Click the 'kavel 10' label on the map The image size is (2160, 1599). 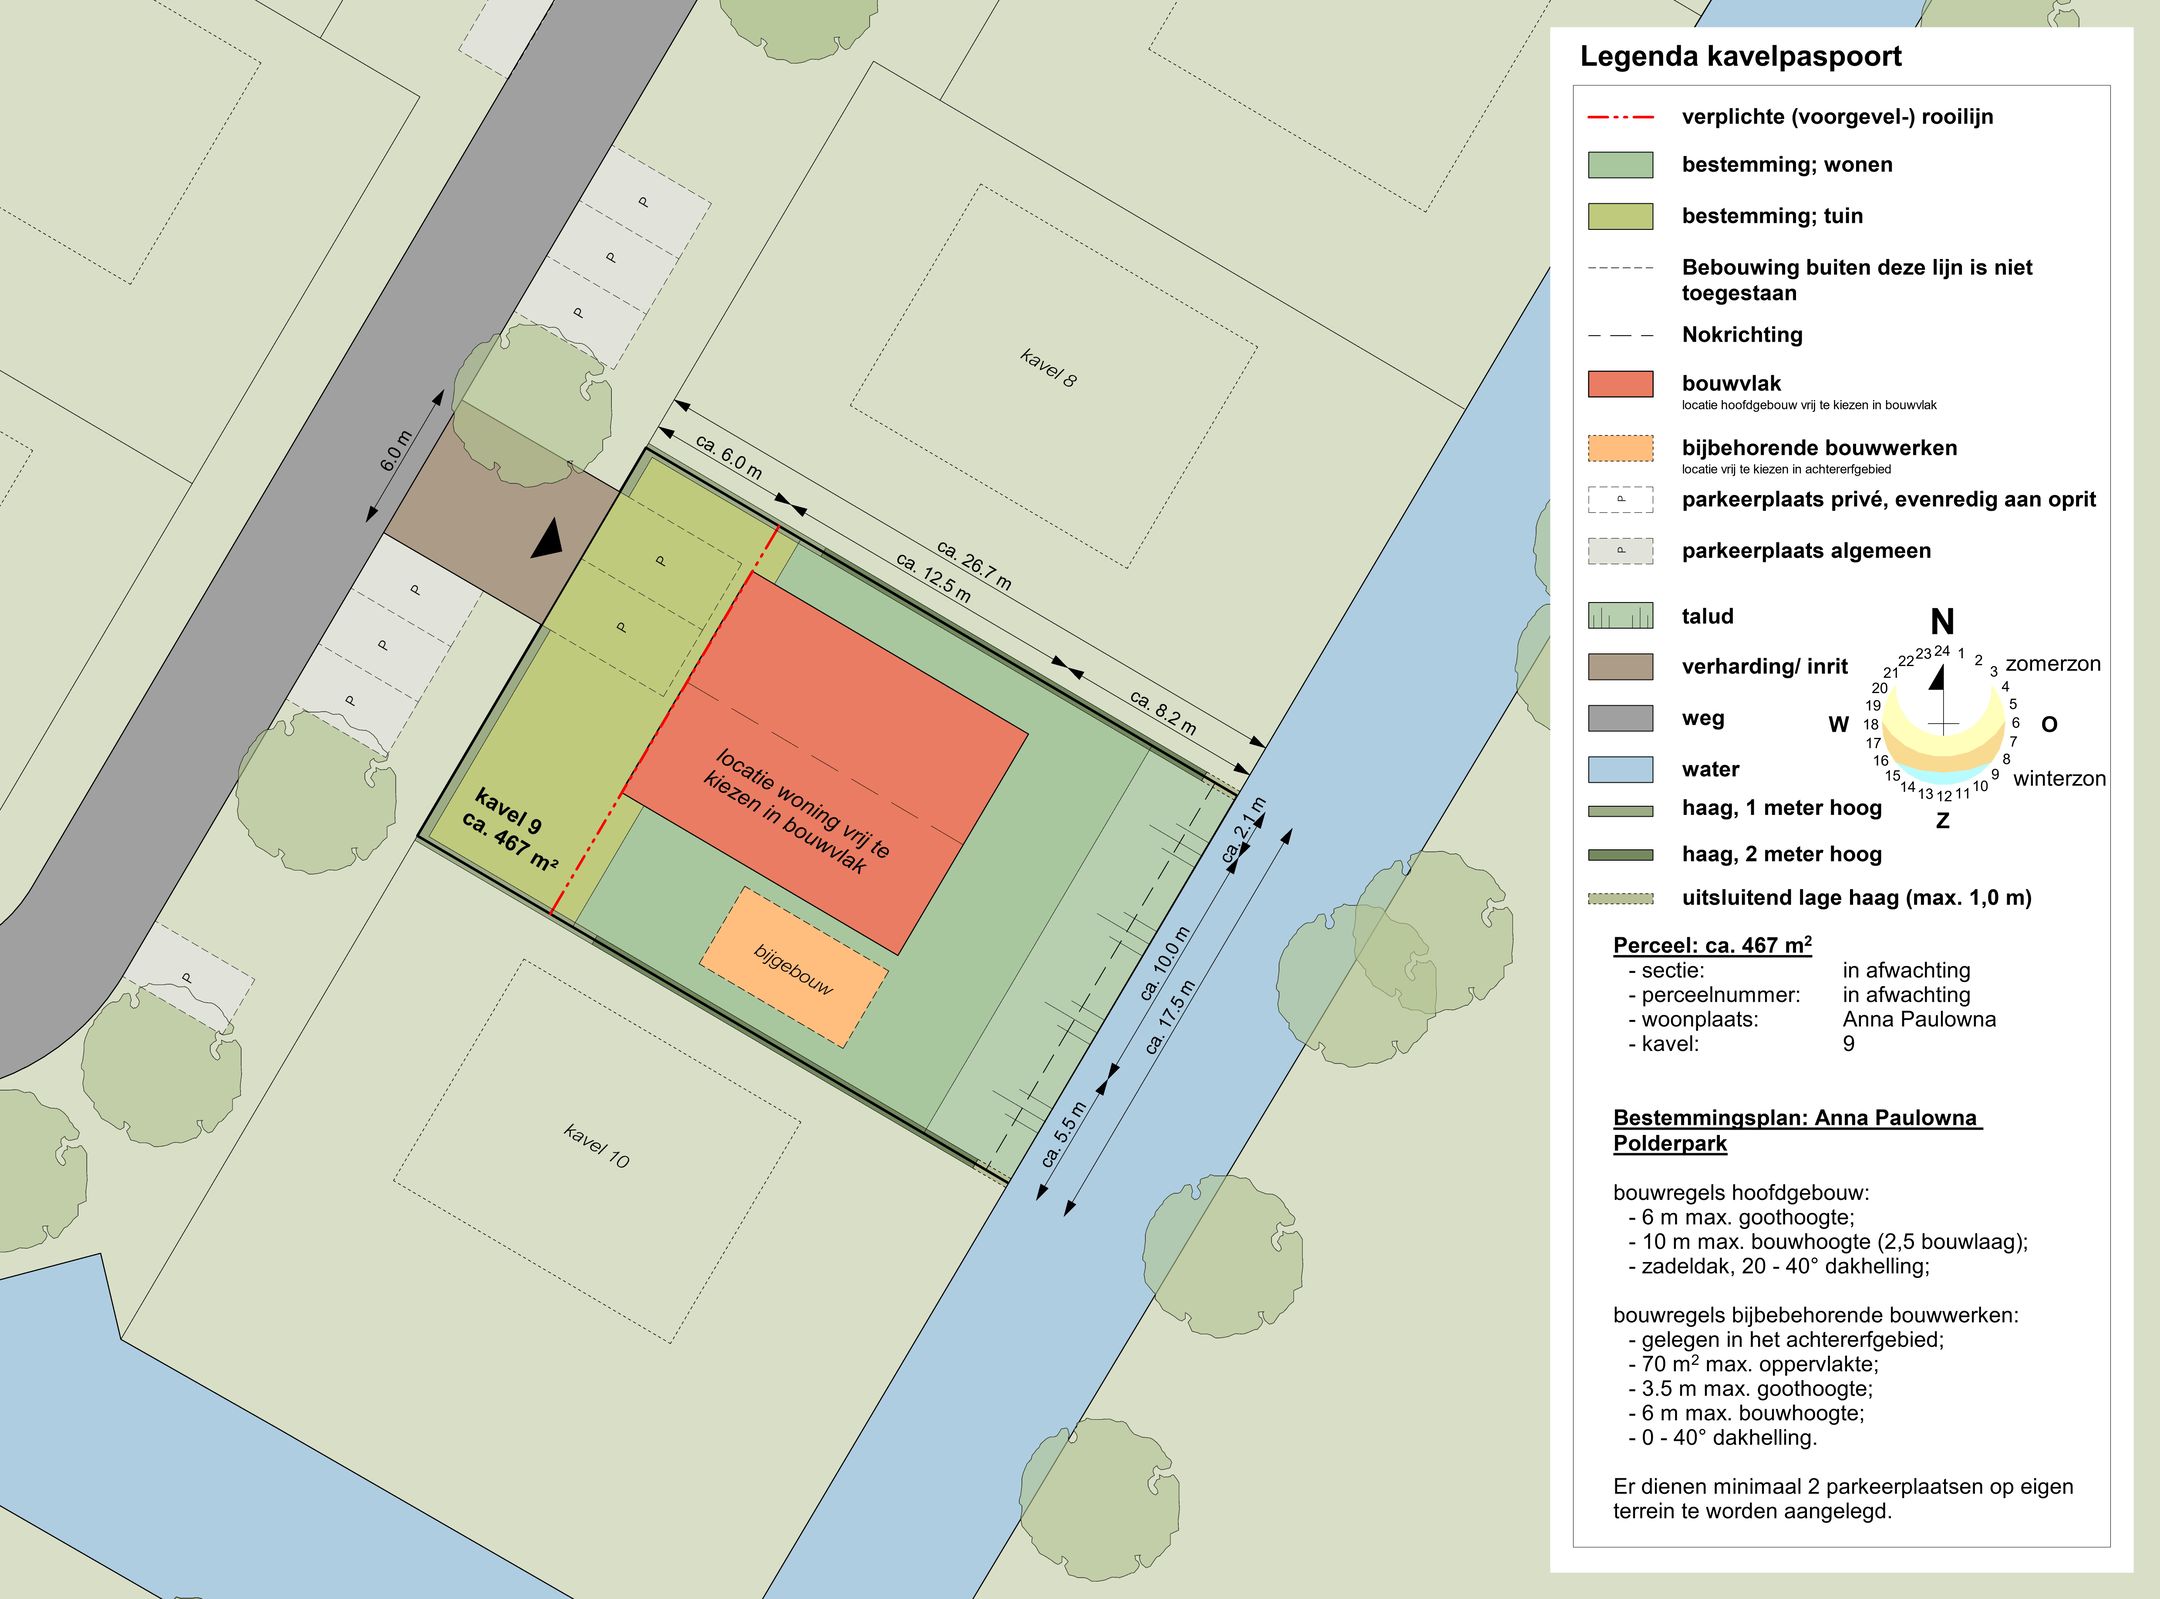(x=596, y=1146)
